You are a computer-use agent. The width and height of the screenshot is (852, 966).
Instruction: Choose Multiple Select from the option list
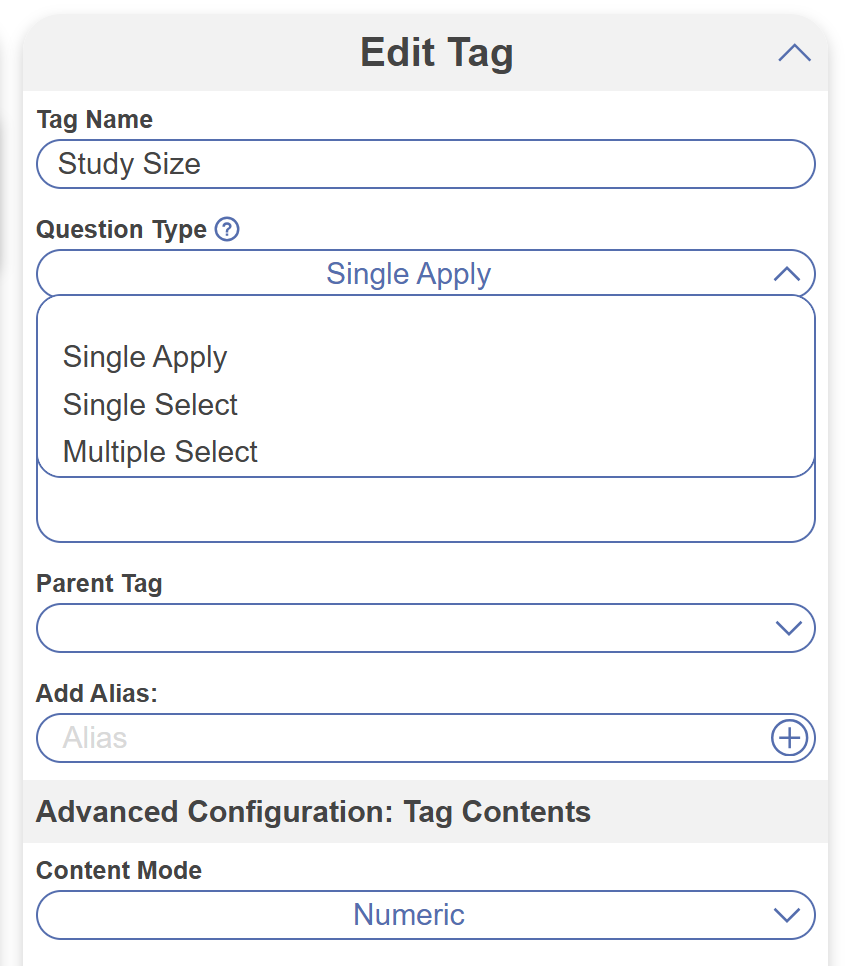(160, 452)
